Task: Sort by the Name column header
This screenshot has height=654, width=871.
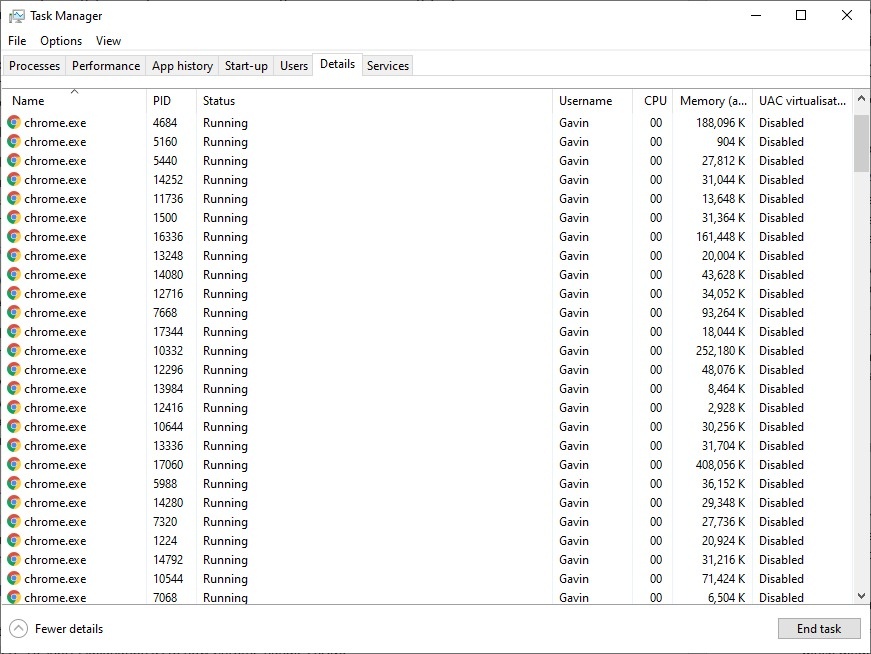Action: pos(28,101)
